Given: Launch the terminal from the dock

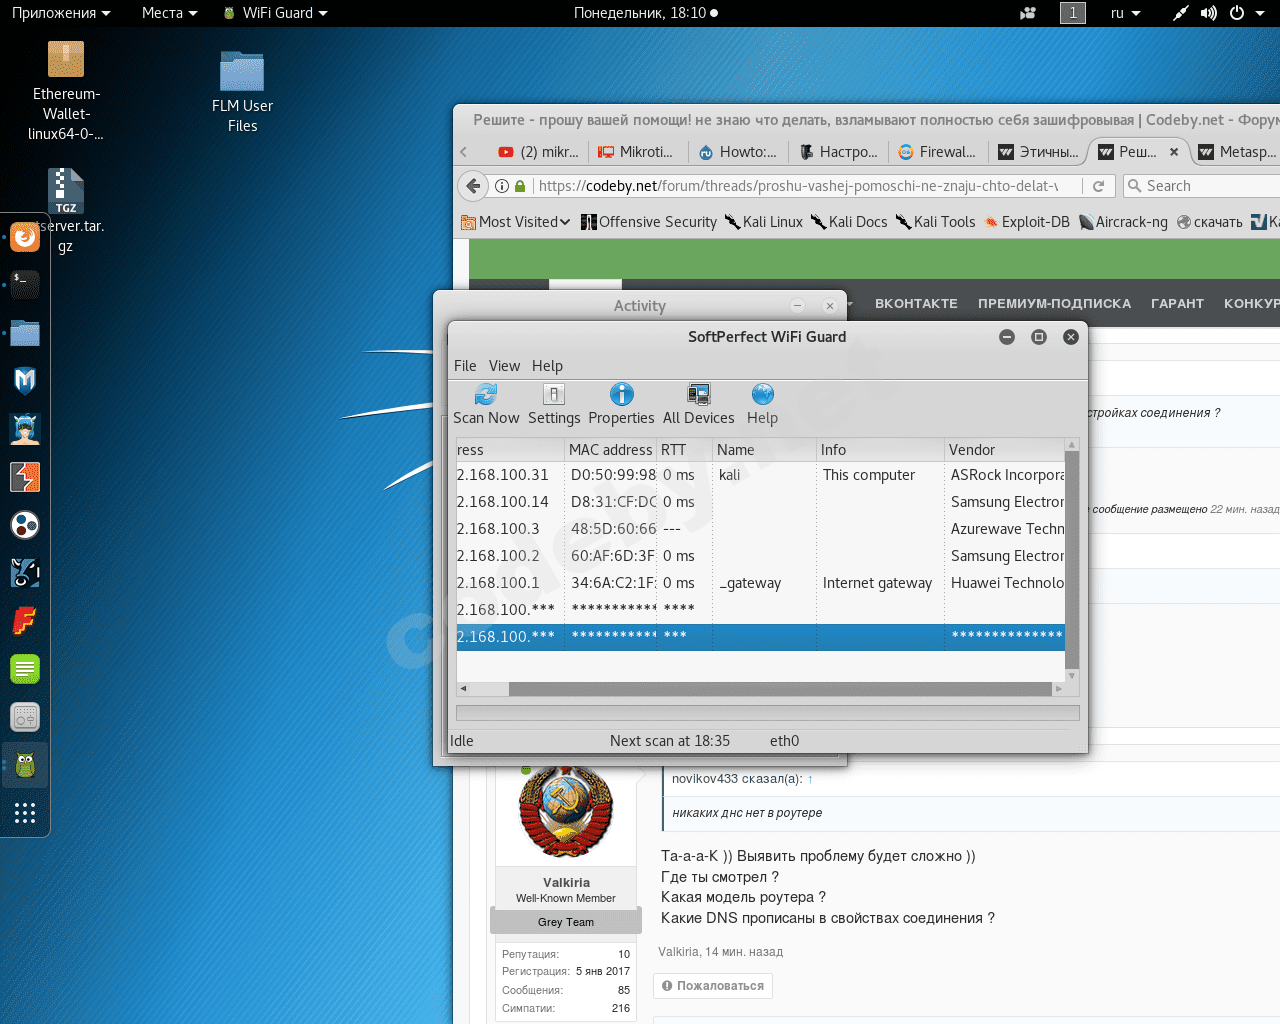Looking at the screenshot, I should pyautogui.click(x=25, y=285).
